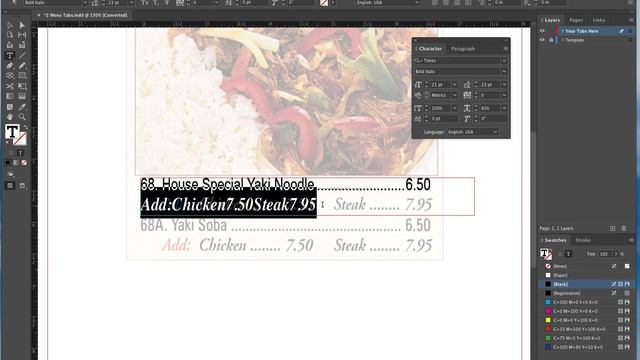The height and width of the screenshot is (360, 640).
Task: Click font size stepper arrows in Character panel
Action: [x=427, y=84]
